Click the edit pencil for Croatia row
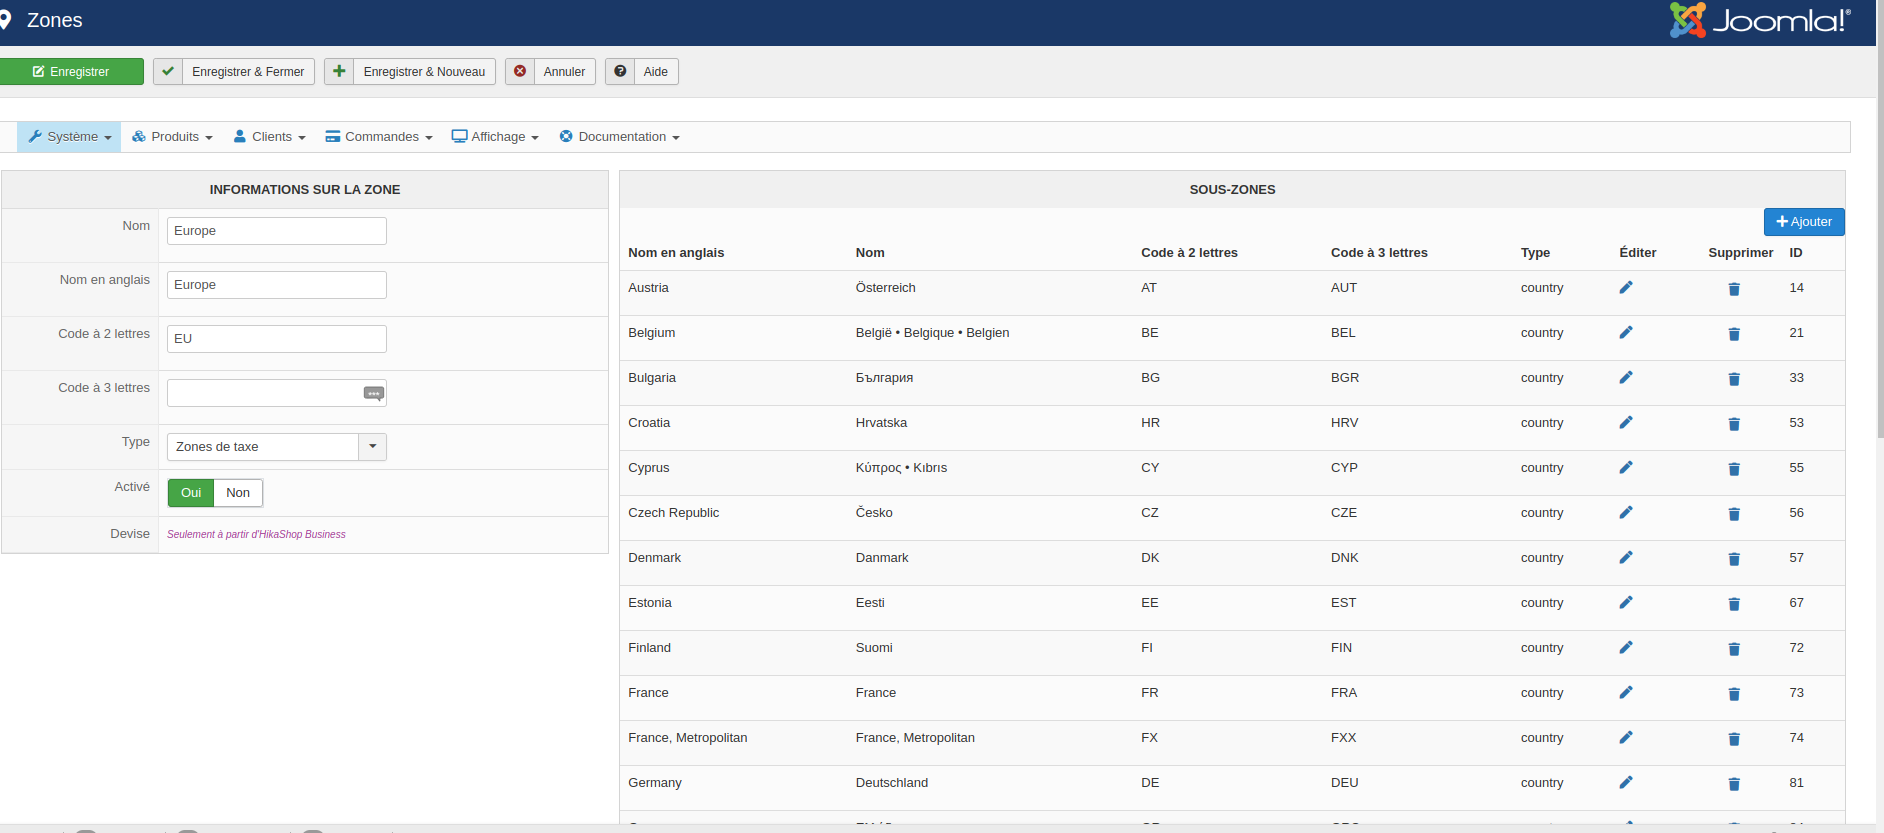The height and width of the screenshot is (833, 1884). tap(1625, 423)
